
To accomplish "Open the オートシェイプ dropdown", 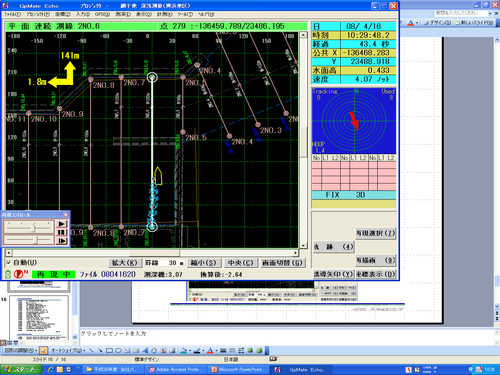I will pyautogui.click(x=68, y=350).
